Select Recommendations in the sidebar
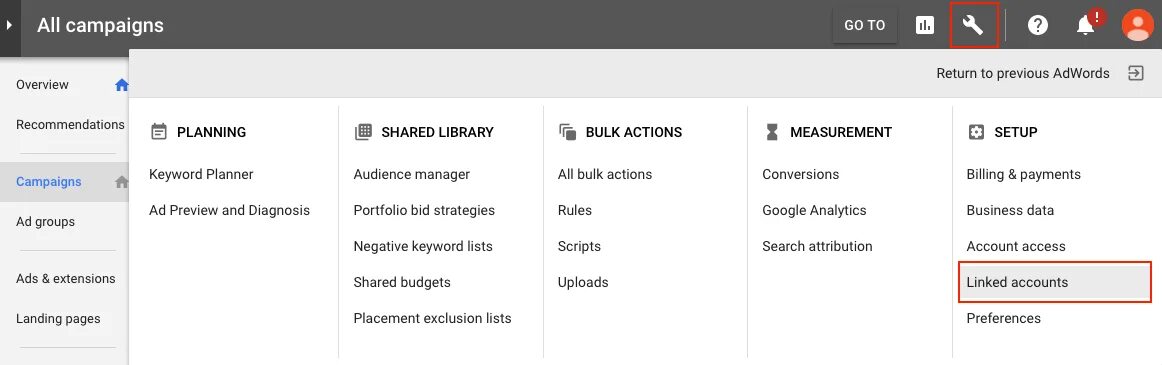 [70, 124]
